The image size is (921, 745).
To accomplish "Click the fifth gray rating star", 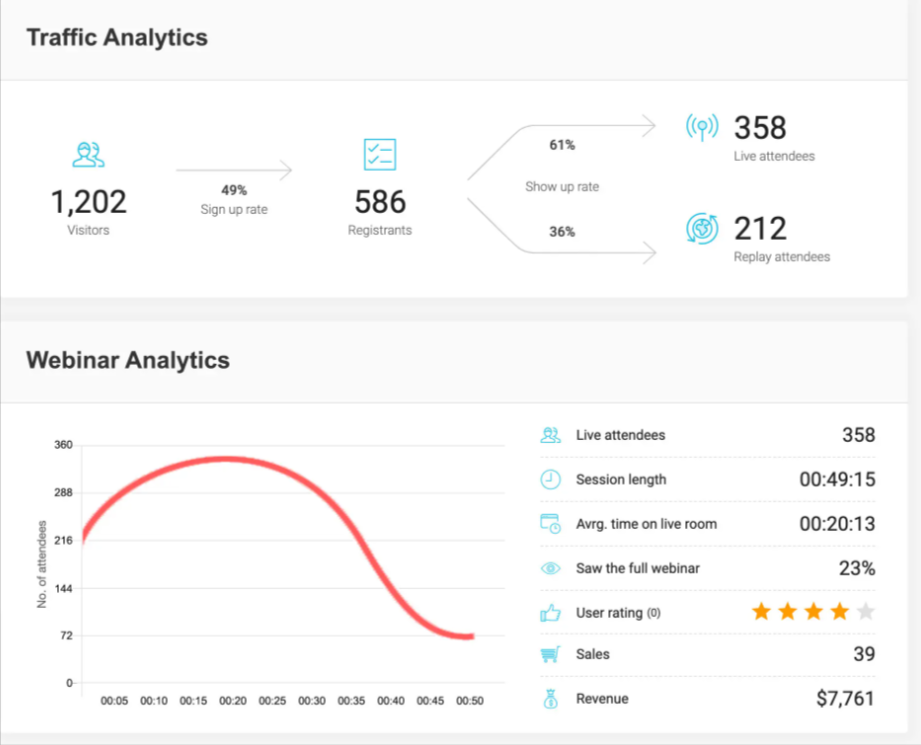I will tap(866, 612).
